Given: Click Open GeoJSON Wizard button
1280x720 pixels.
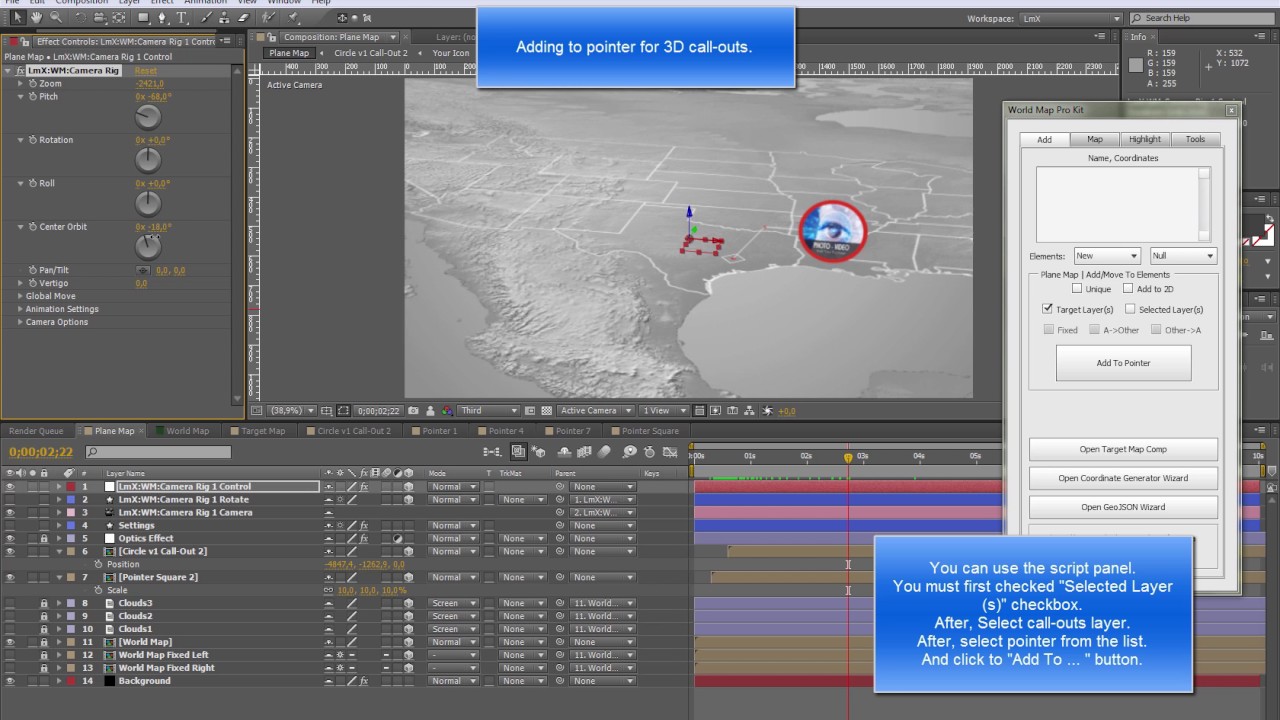Looking at the screenshot, I should coord(1123,507).
